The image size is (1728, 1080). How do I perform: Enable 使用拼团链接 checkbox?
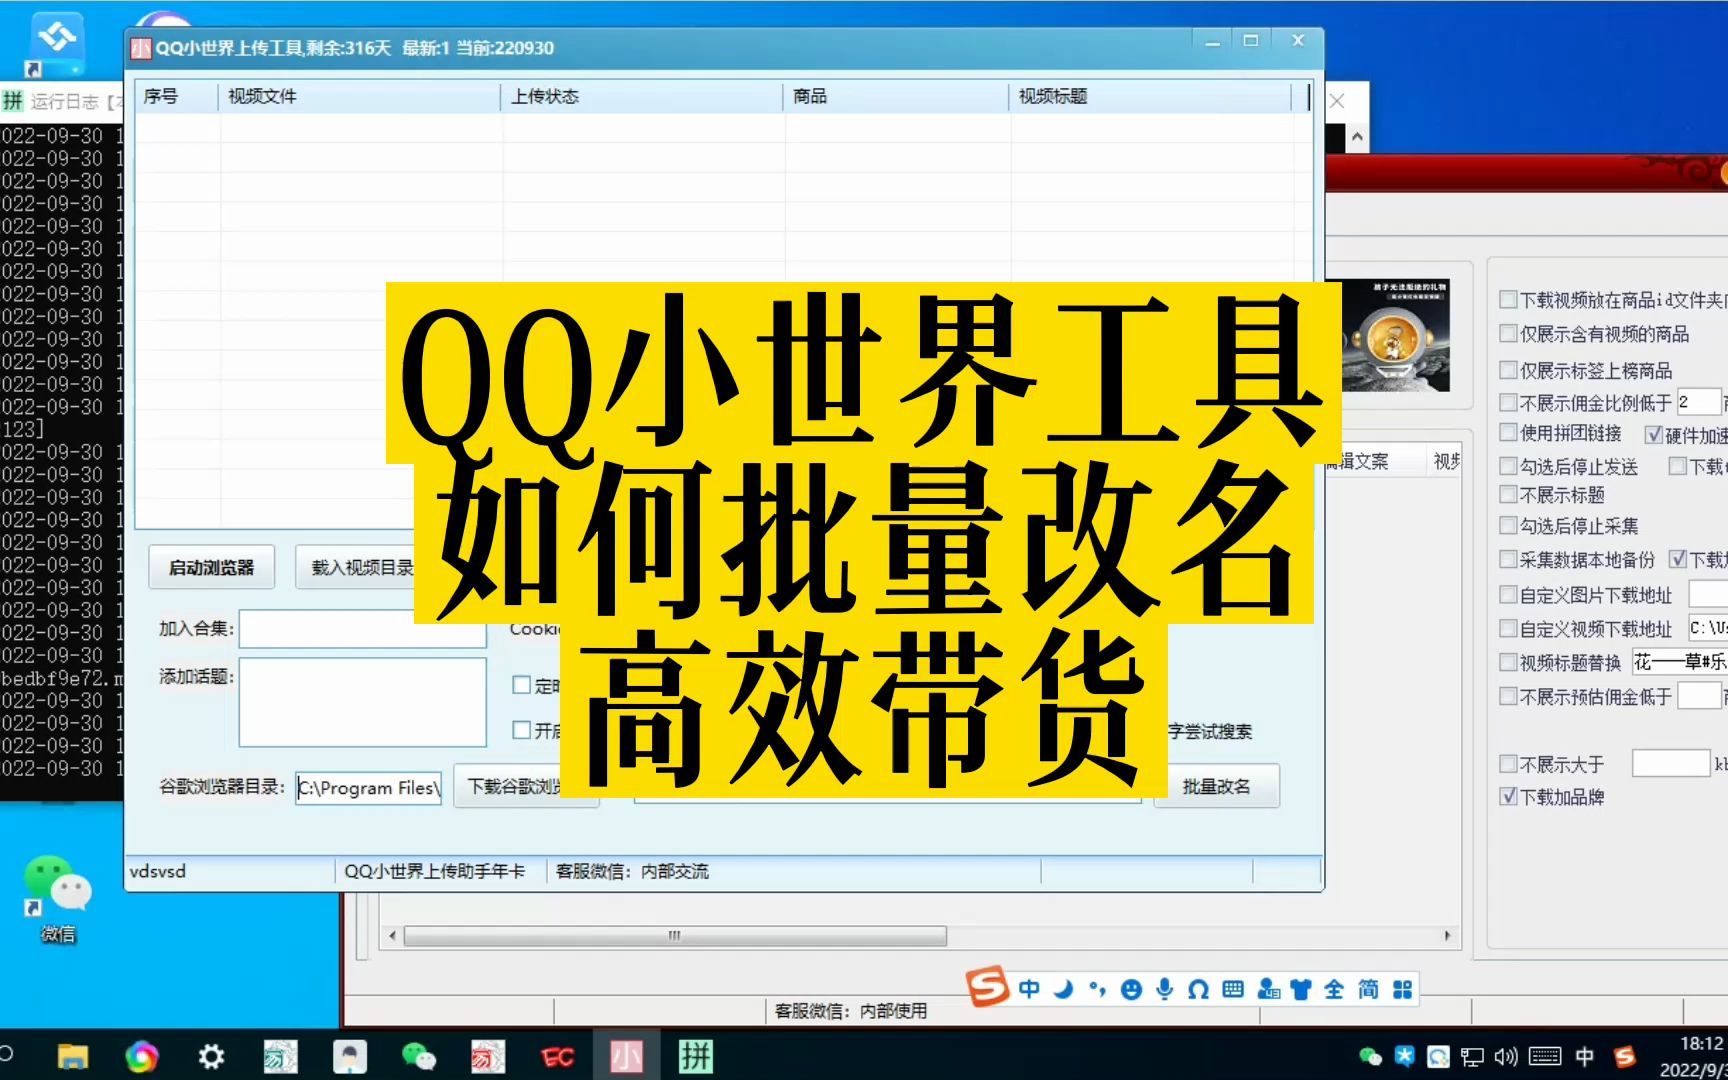(x=1508, y=432)
